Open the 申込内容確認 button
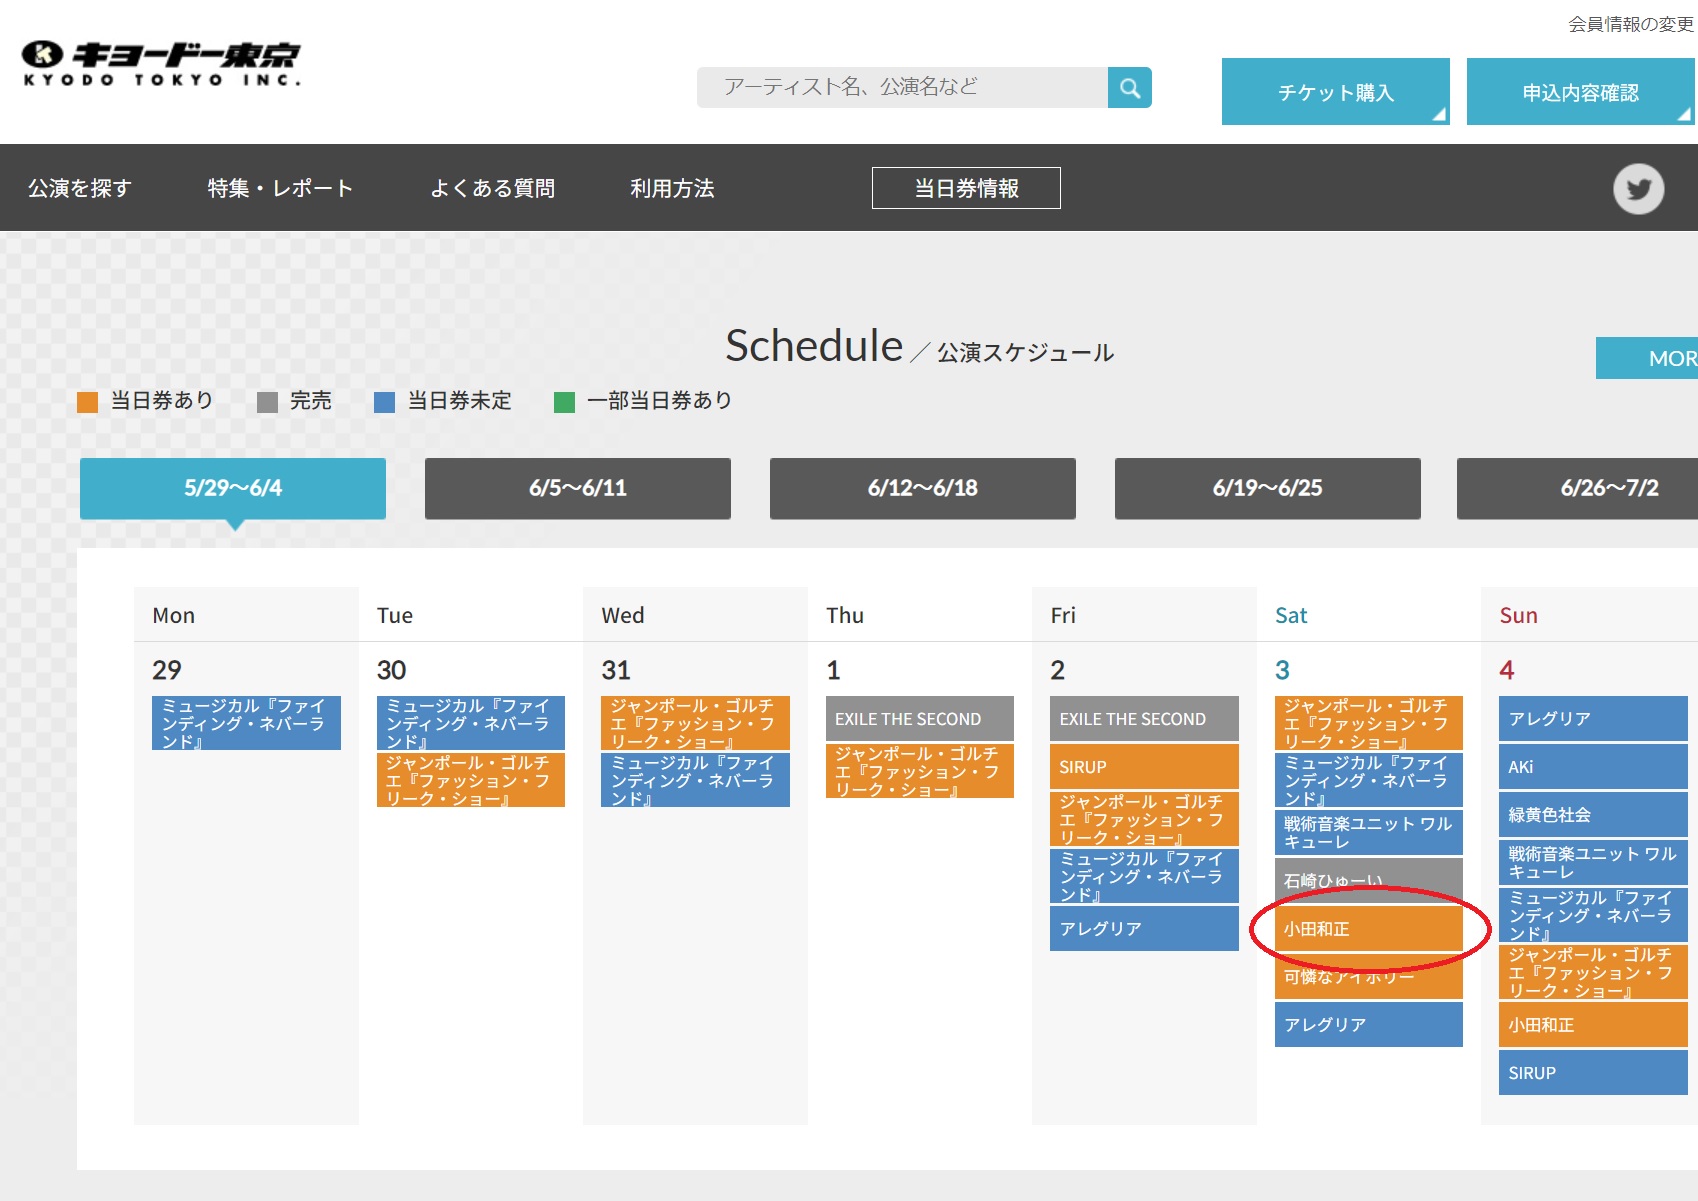Image resolution: width=1698 pixels, height=1201 pixels. (x=1580, y=92)
